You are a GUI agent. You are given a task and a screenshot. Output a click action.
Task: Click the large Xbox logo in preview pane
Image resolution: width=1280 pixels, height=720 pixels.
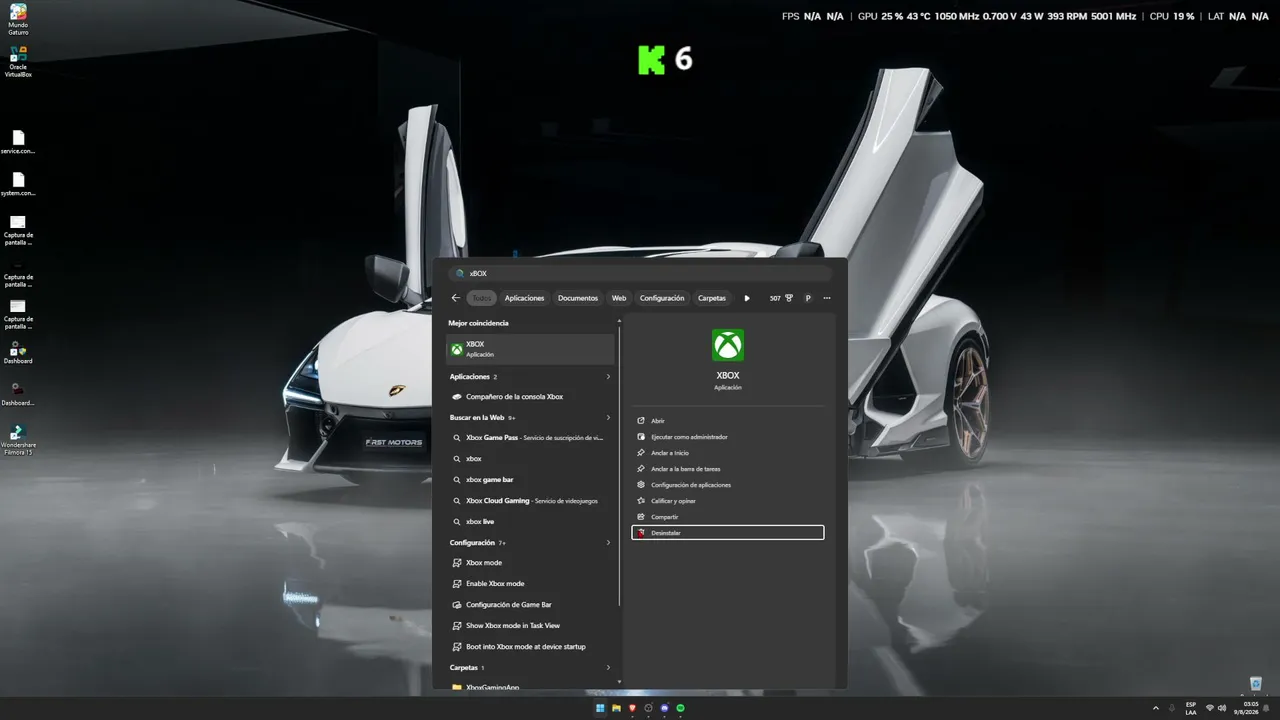[x=728, y=345]
